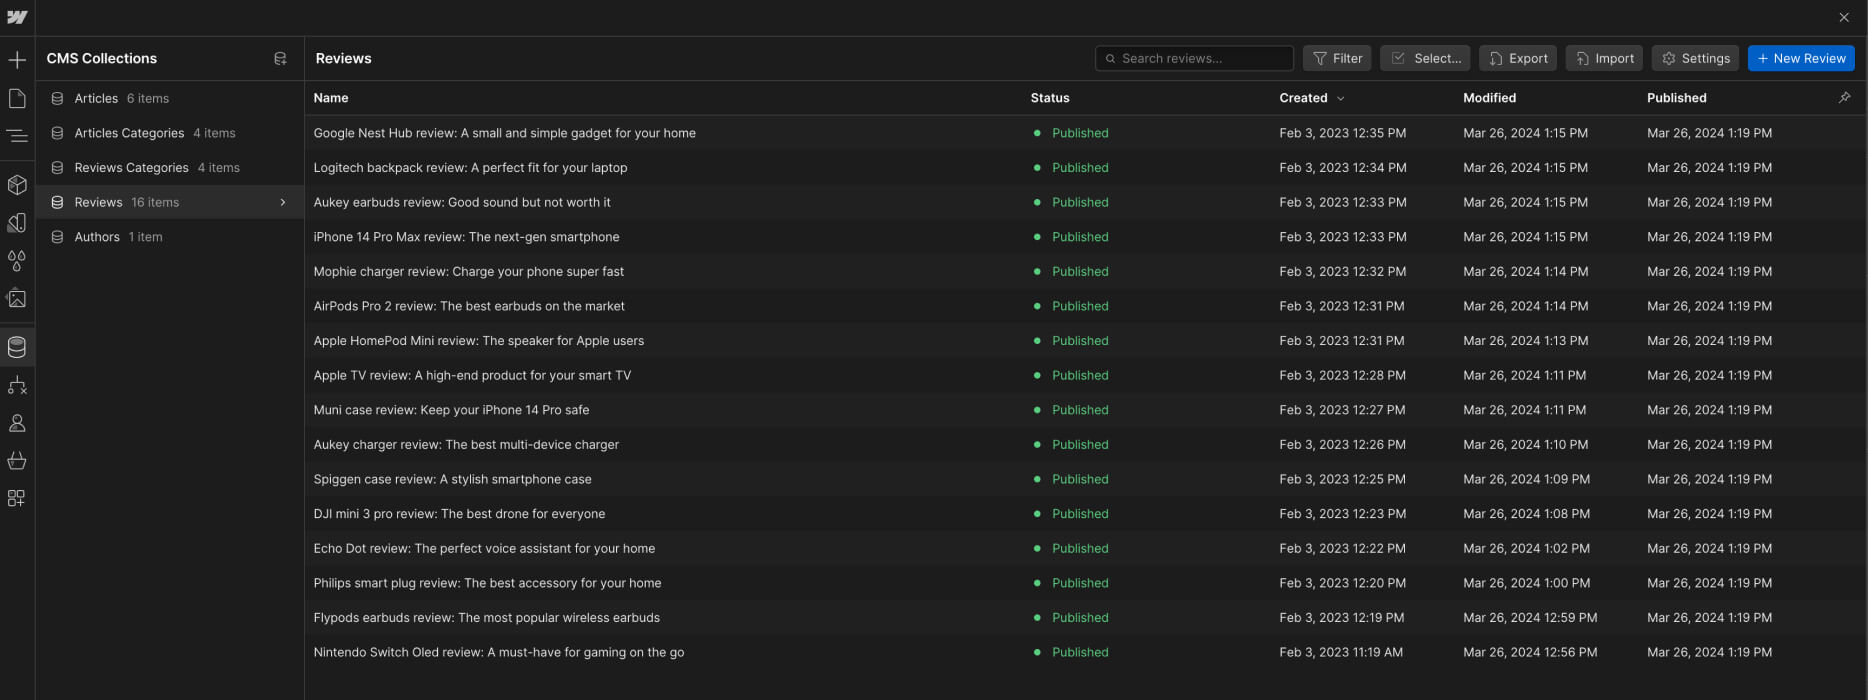Viewport: 1868px width, 700px height.
Task: Open the Pages panel icon
Action: click(x=17, y=98)
